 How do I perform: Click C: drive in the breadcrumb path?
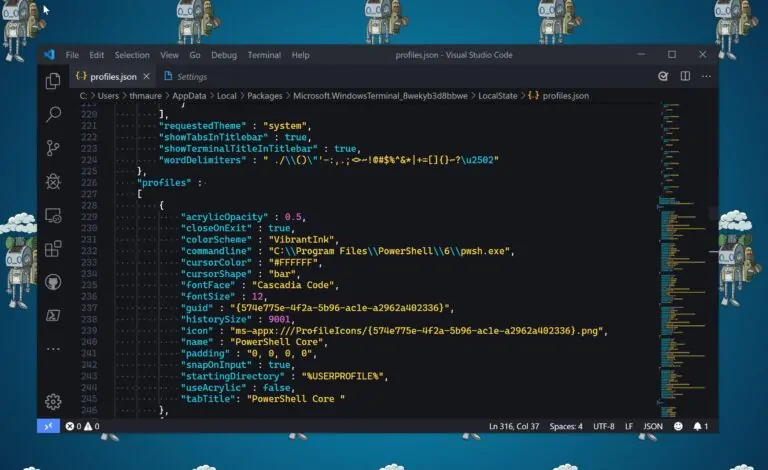coord(83,96)
